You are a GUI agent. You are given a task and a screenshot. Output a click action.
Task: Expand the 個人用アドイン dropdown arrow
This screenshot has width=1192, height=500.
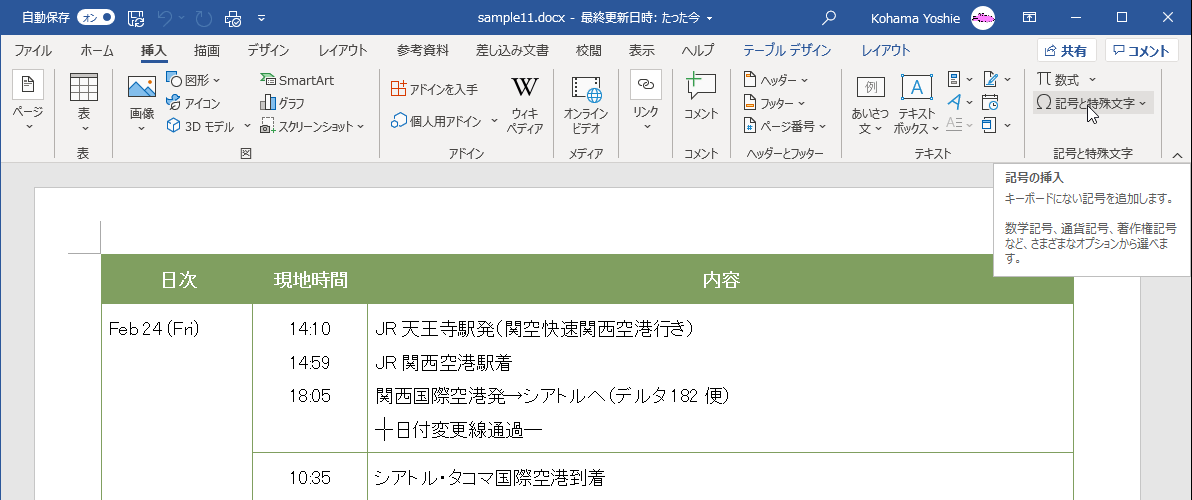[x=494, y=121]
